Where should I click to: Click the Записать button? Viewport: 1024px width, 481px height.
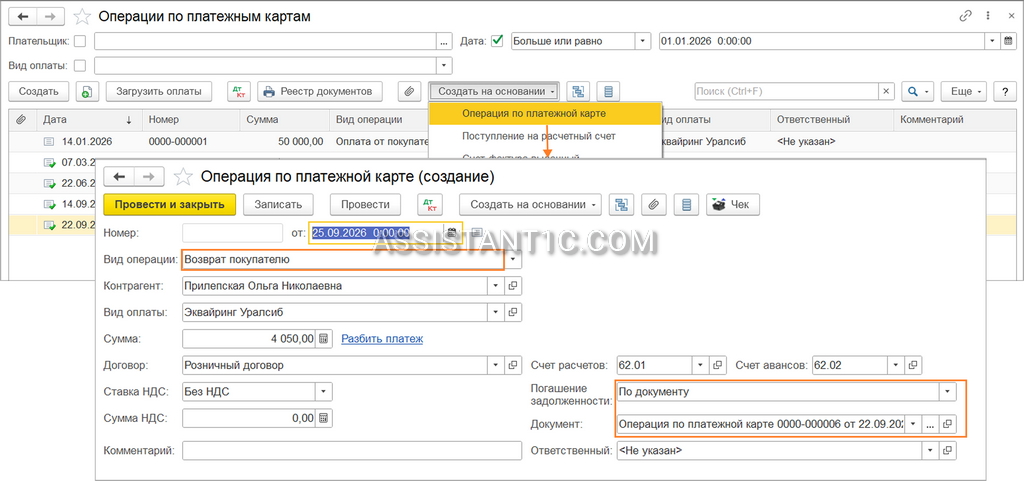[278, 204]
